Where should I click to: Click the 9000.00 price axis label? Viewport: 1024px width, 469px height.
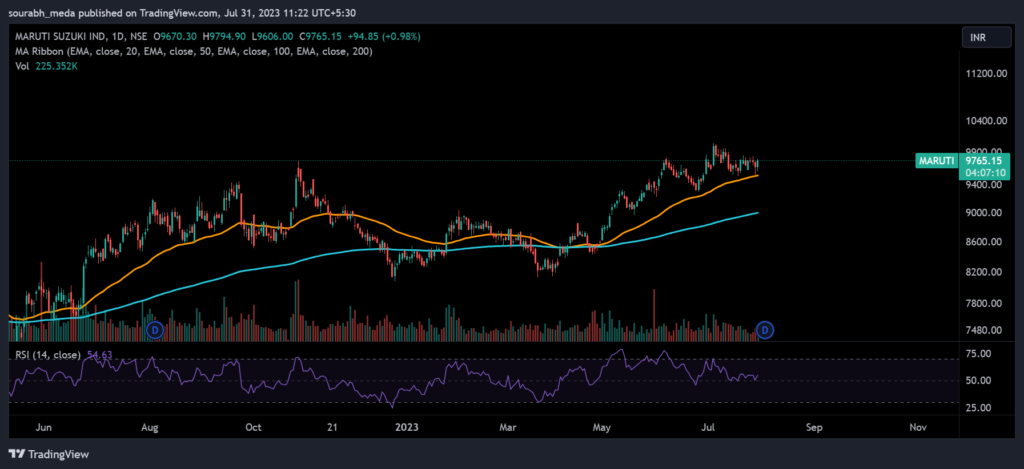pos(983,213)
